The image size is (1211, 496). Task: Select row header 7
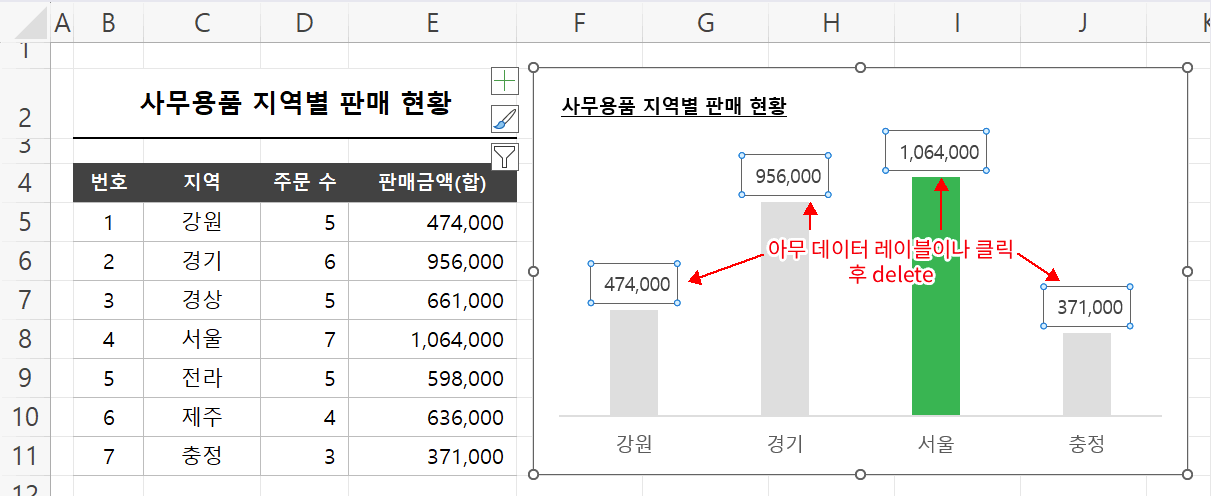coord(25,300)
